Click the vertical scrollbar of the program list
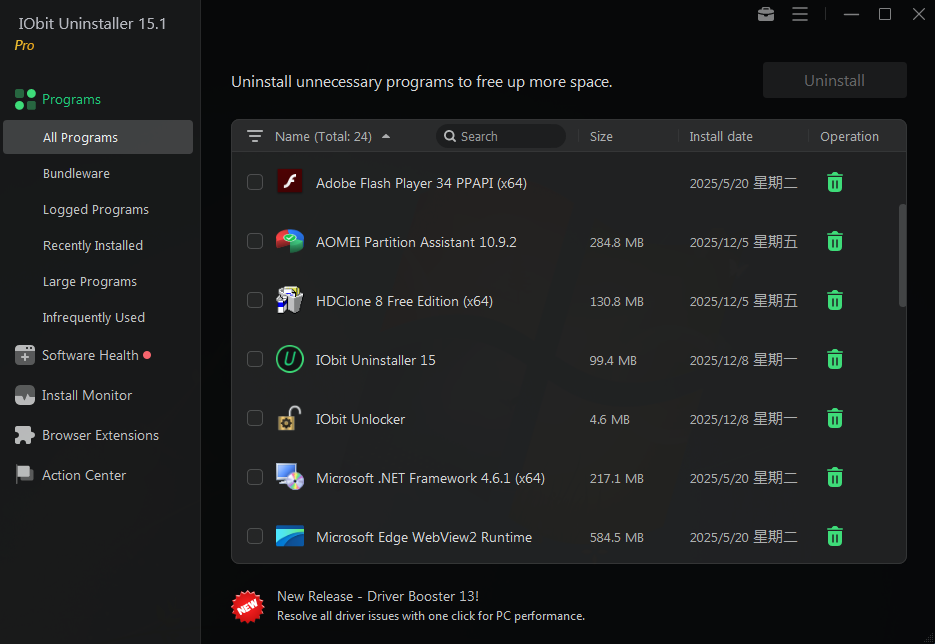This screenshot has width=935, height=644. [x=902, y=255]
